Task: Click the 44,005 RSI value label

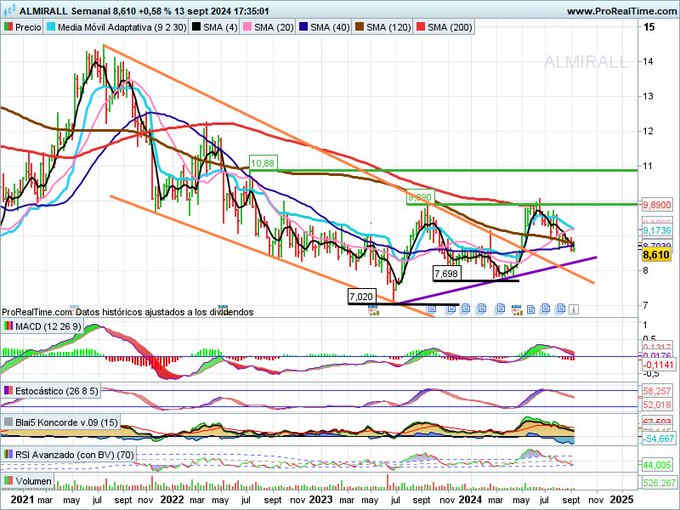Action: pos(657,465)
